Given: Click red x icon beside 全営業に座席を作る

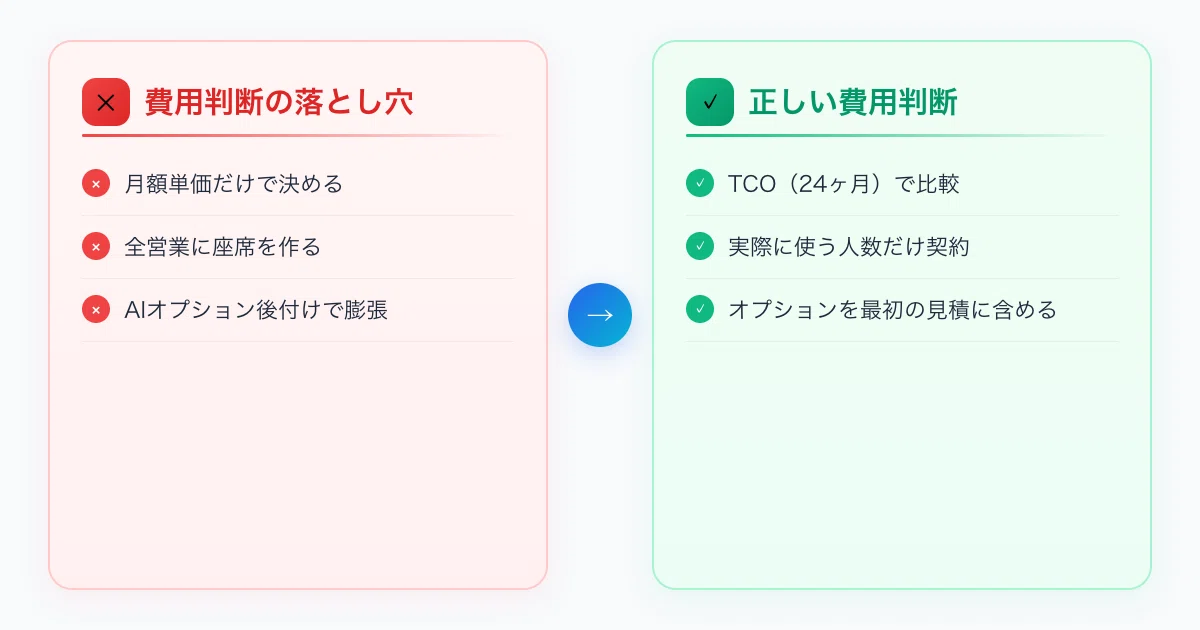Looking at the screenshot, I should 96,247.
